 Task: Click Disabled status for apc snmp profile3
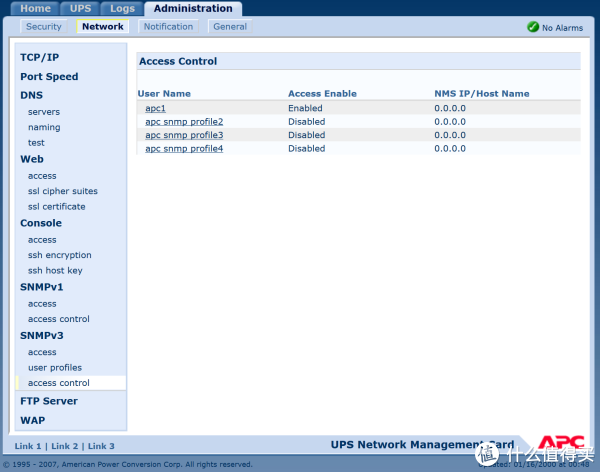click(x=307, y=135)
